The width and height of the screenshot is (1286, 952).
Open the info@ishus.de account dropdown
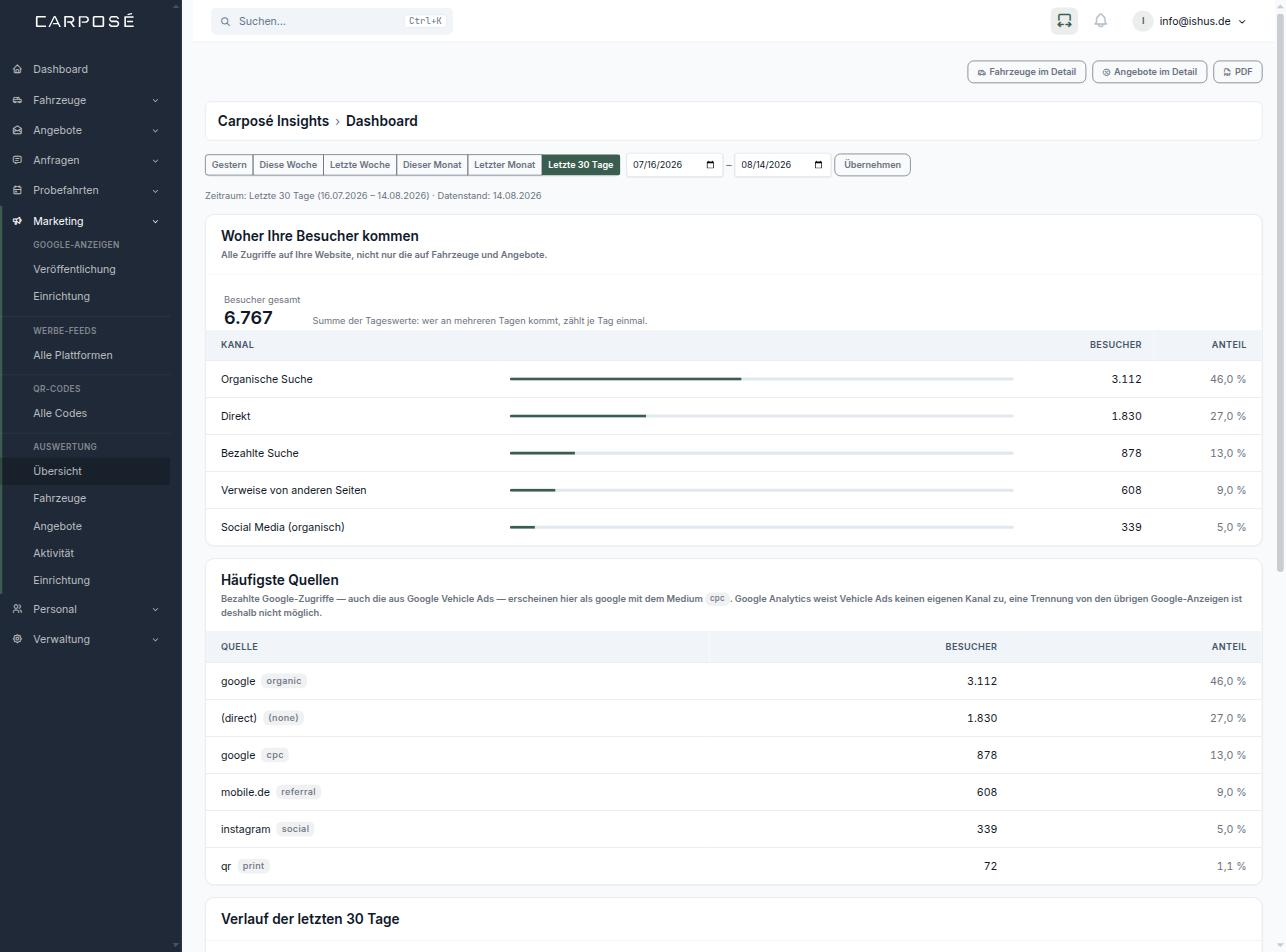[1190, 21]
